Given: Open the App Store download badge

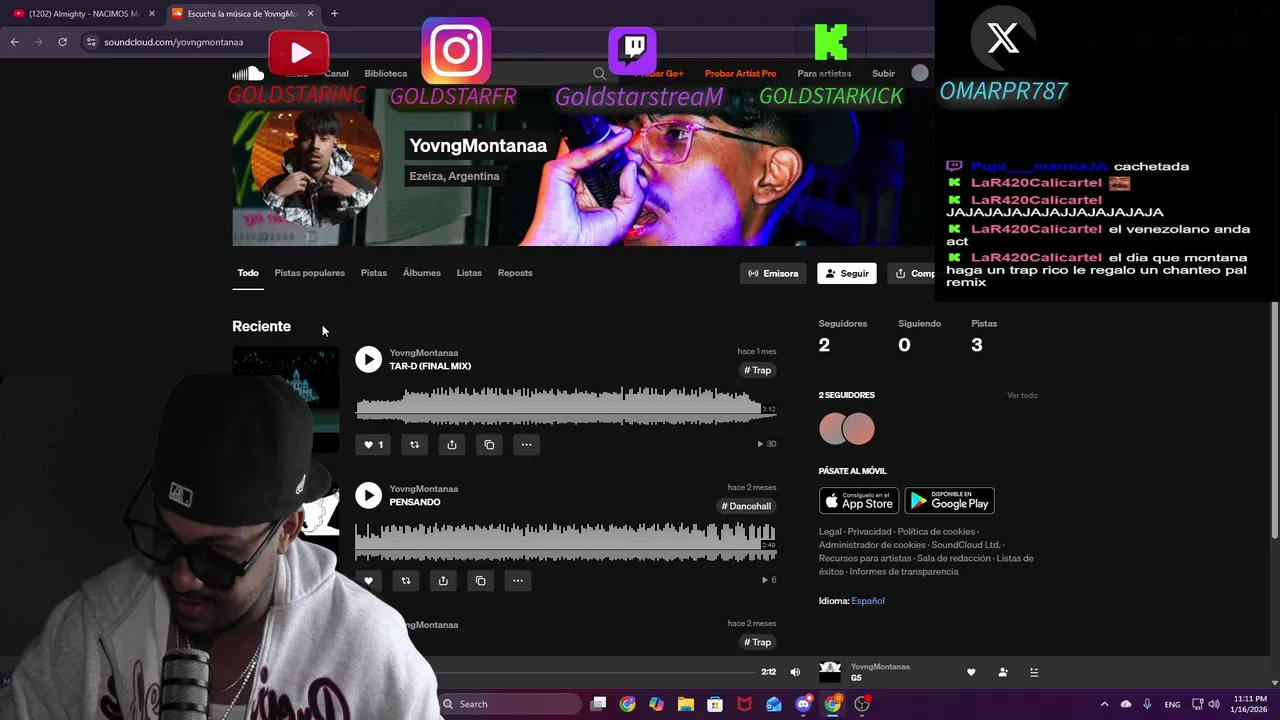Looking at the screenshot, I should (x=859, y=500).
